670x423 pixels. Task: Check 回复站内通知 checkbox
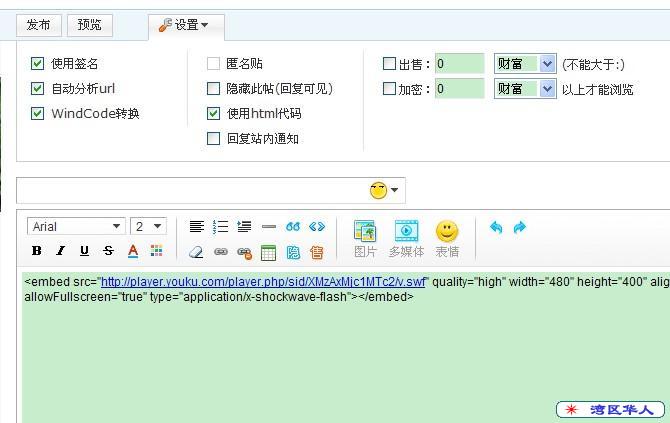click(213, 138)
